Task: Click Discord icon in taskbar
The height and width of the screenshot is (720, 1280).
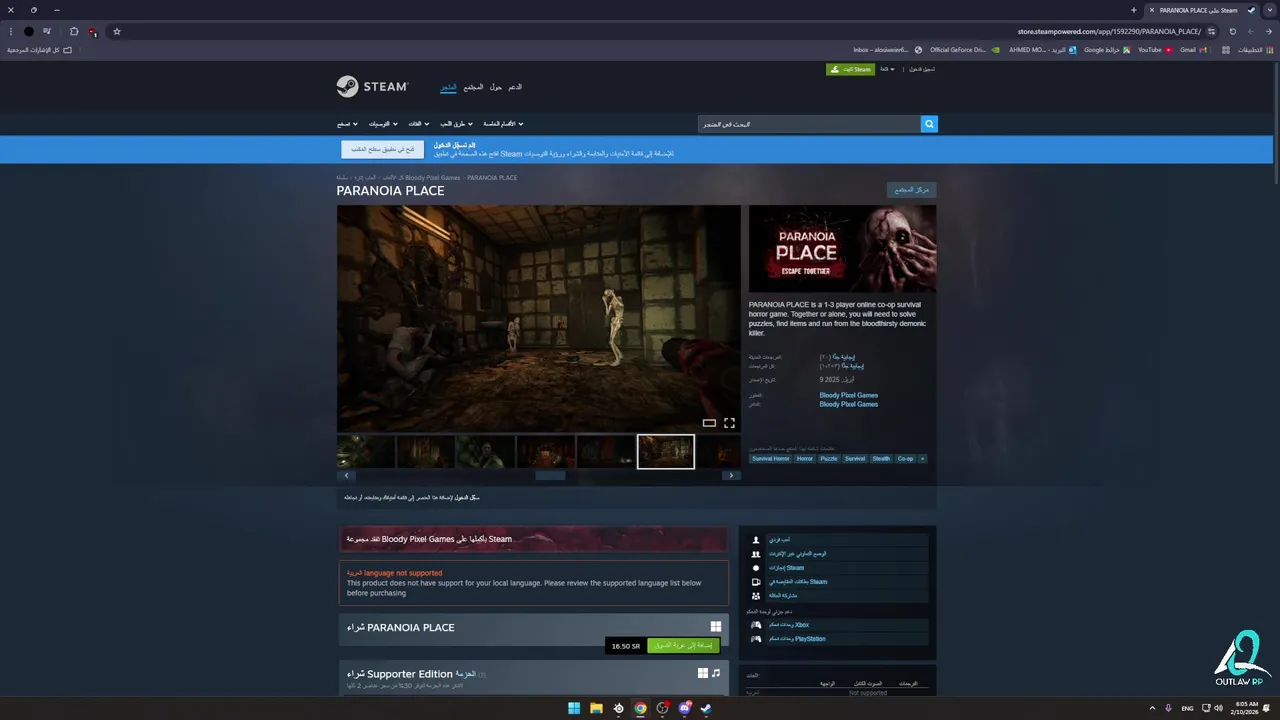Action: pyautogui.click(x=684, y=708)
